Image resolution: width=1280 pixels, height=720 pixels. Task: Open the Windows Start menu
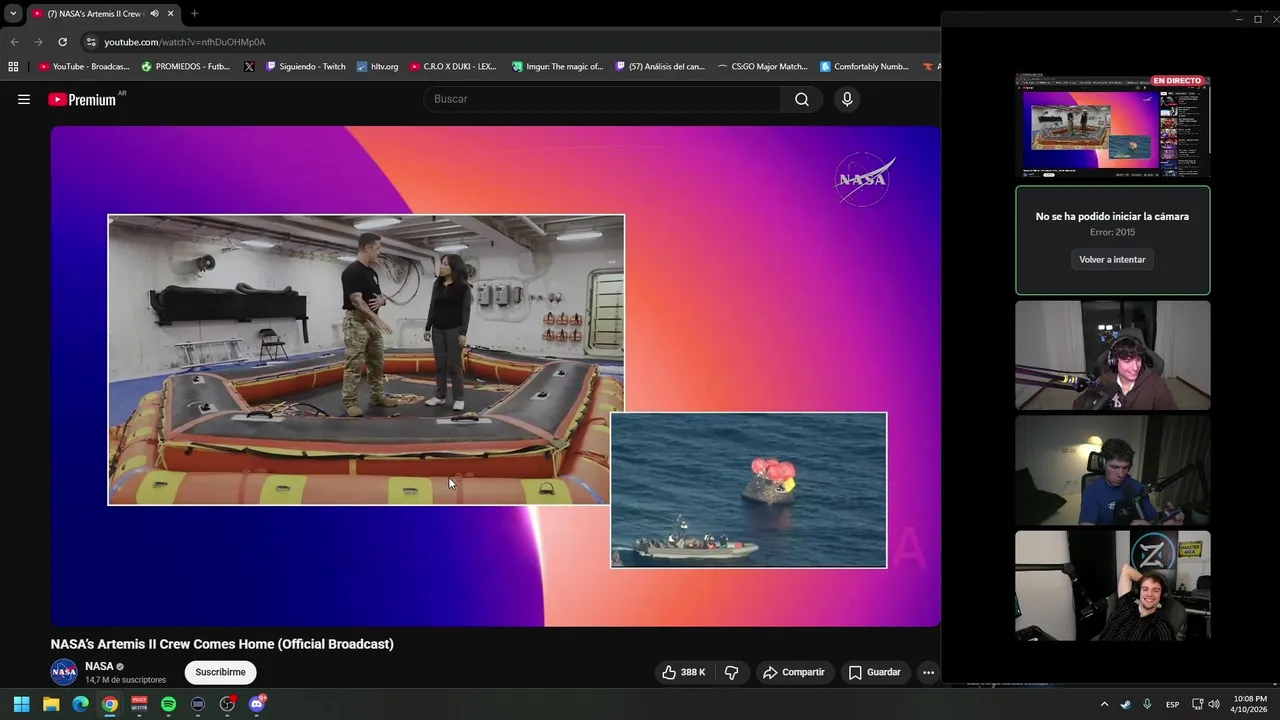point(21,704)
